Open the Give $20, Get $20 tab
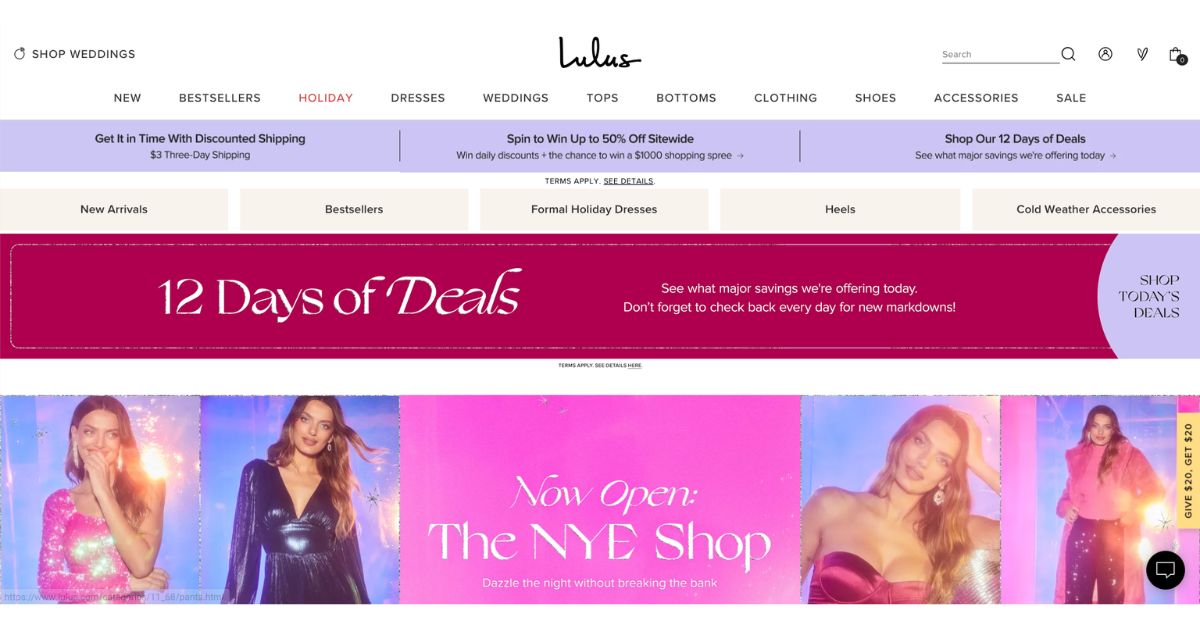Image resolution: width=1200 pixels, height=628 pixels. (1188, 470)
